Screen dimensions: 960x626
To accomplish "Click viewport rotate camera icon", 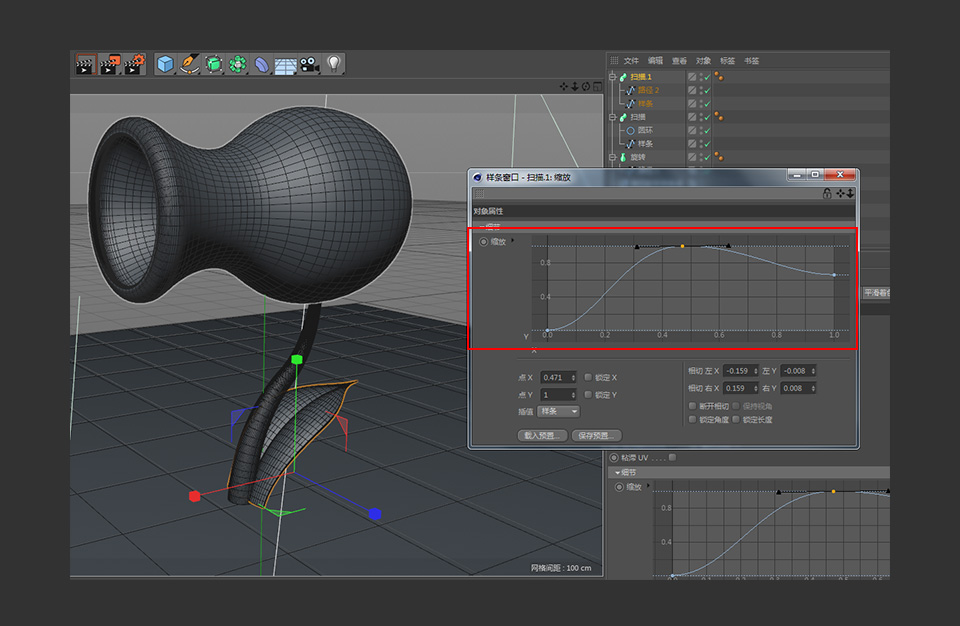I will 586,86.
